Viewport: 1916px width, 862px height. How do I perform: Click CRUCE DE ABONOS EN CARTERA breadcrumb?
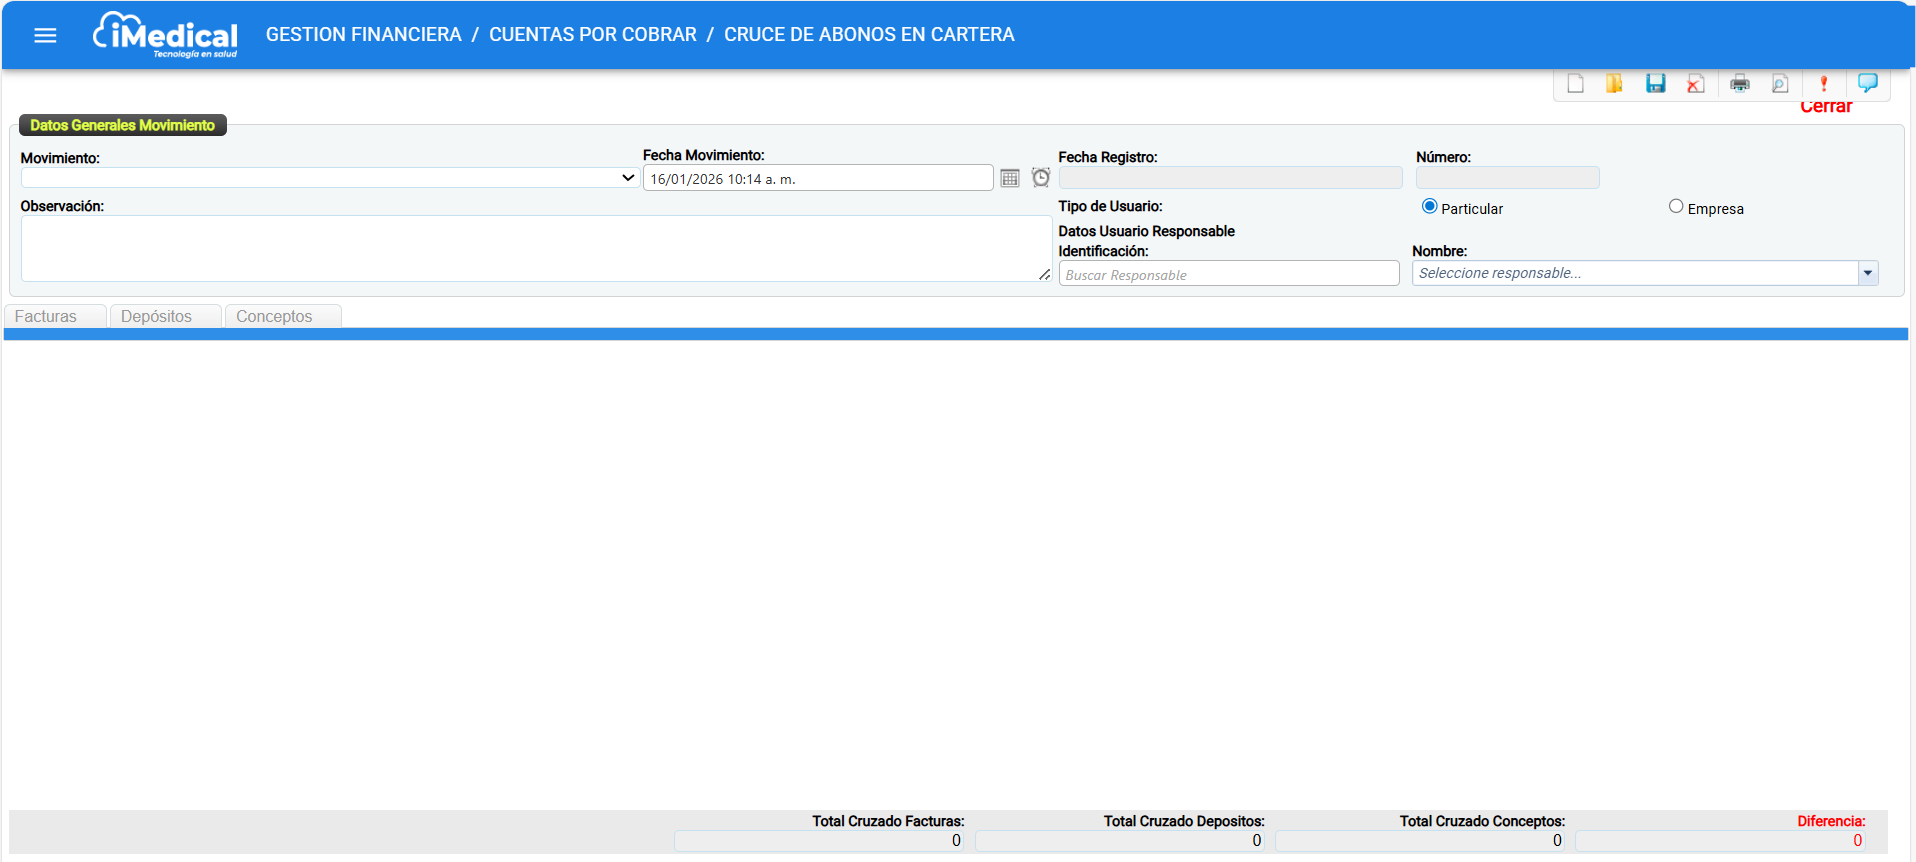coord(869,35)
